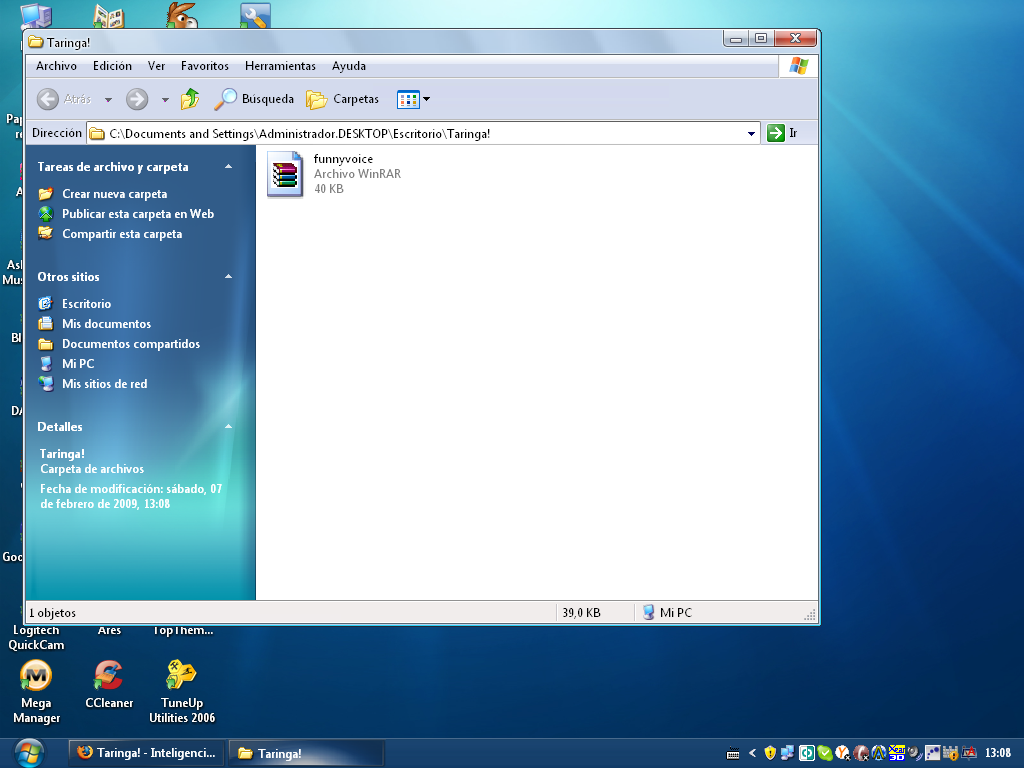This screenshot has height=768, width=1024.
Task: Expand the views dropdown arrow
Action: click(426, 99)
